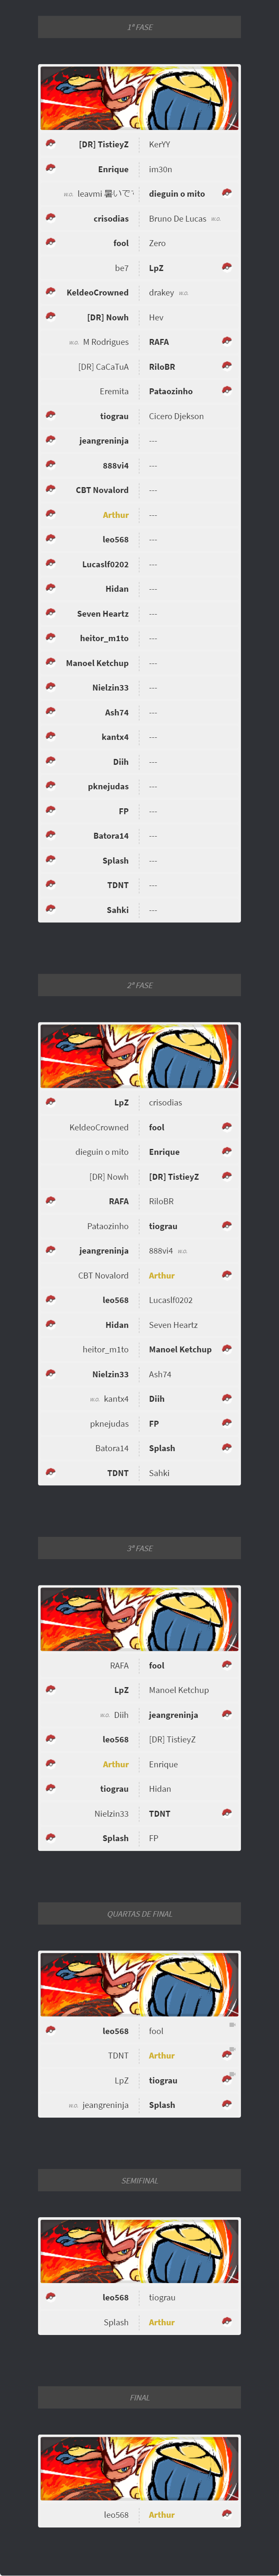Click leo568 in the Final match
Viewport: 279px width, 2576px height.
point(116,2514)
